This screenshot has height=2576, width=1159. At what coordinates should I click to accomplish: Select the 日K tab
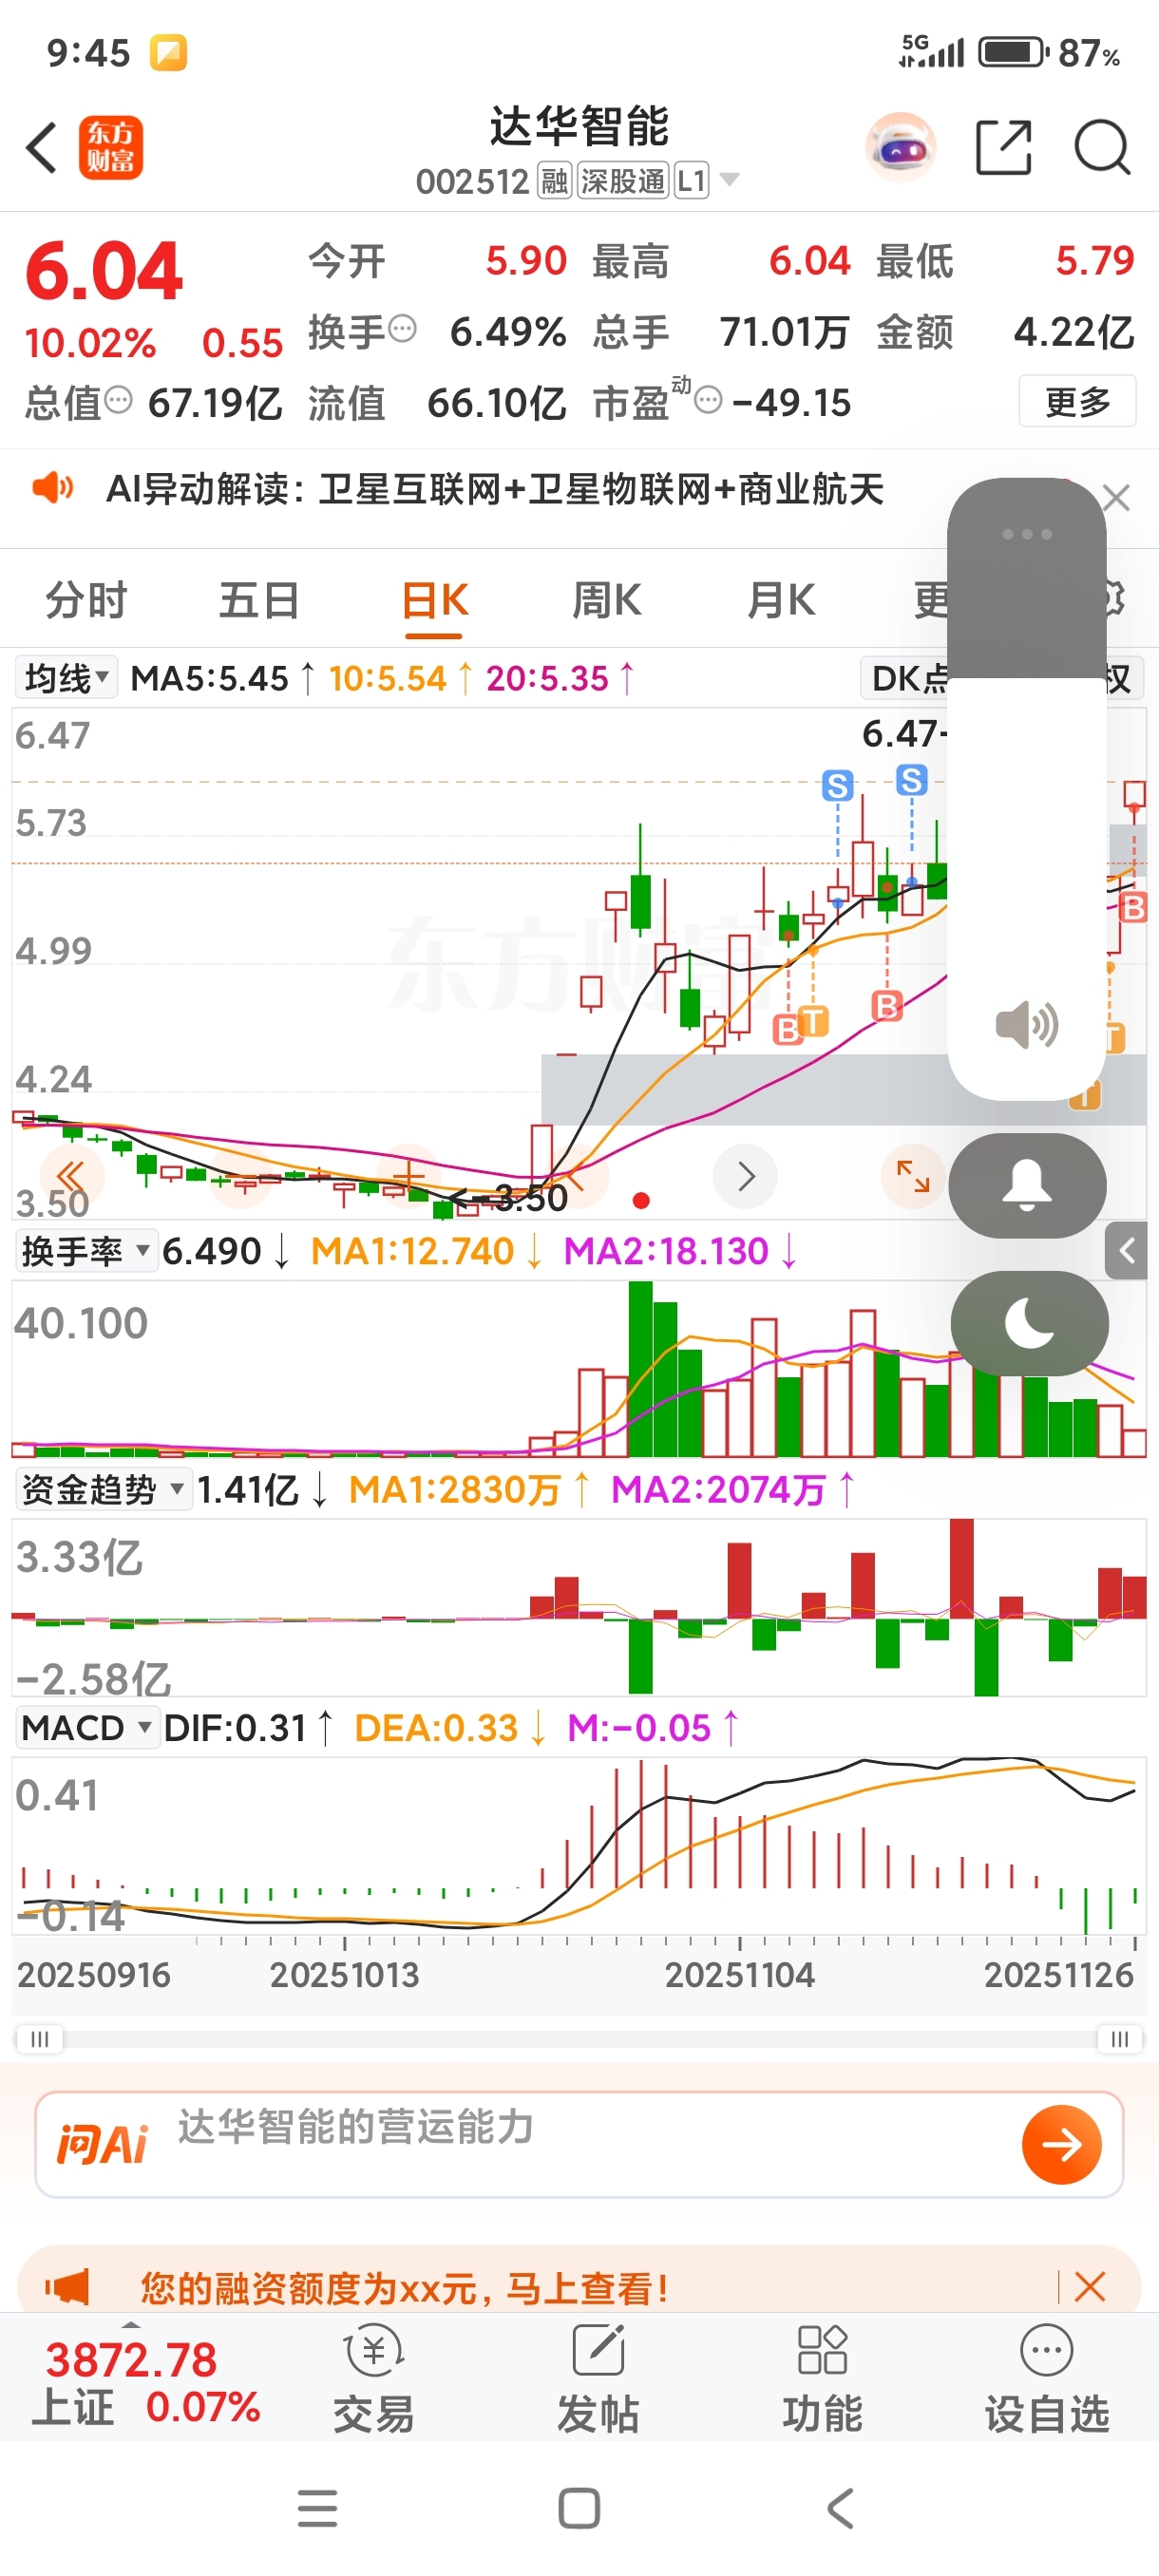434,601
